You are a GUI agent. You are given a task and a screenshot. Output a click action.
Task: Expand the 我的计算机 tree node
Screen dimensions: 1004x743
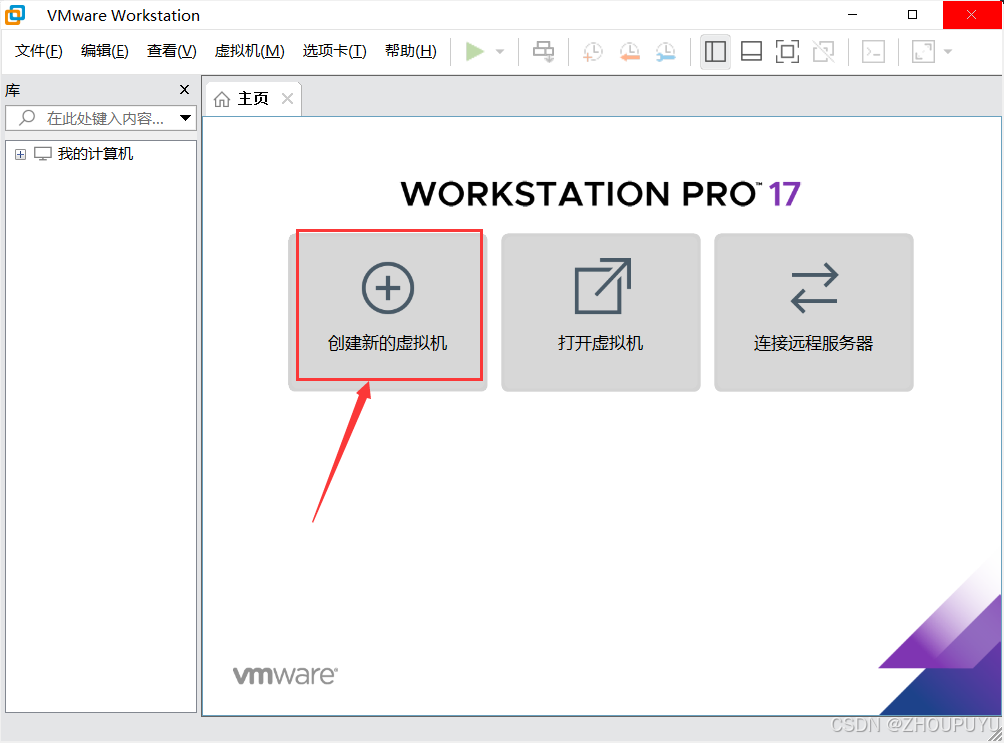tap(20, 154)
